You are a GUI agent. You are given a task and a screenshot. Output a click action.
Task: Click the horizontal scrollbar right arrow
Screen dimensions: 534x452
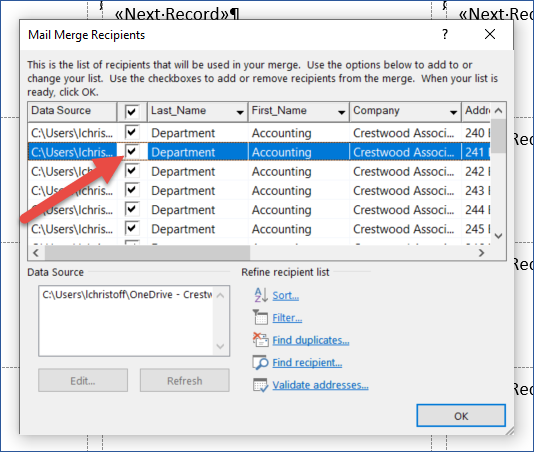pyautogui.click(x=481, y=253)
